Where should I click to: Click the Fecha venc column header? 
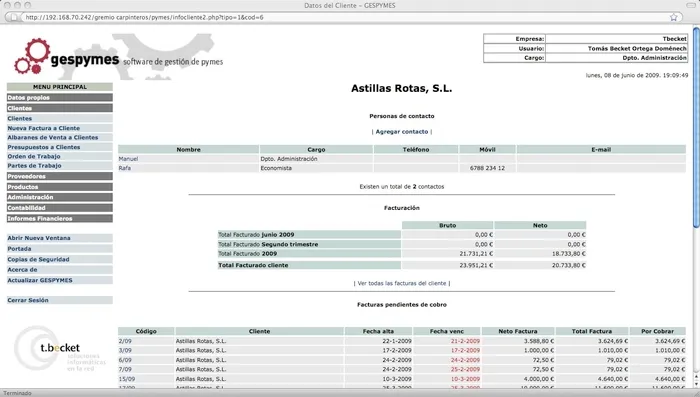pyautogui.click(x=447, y=331)
